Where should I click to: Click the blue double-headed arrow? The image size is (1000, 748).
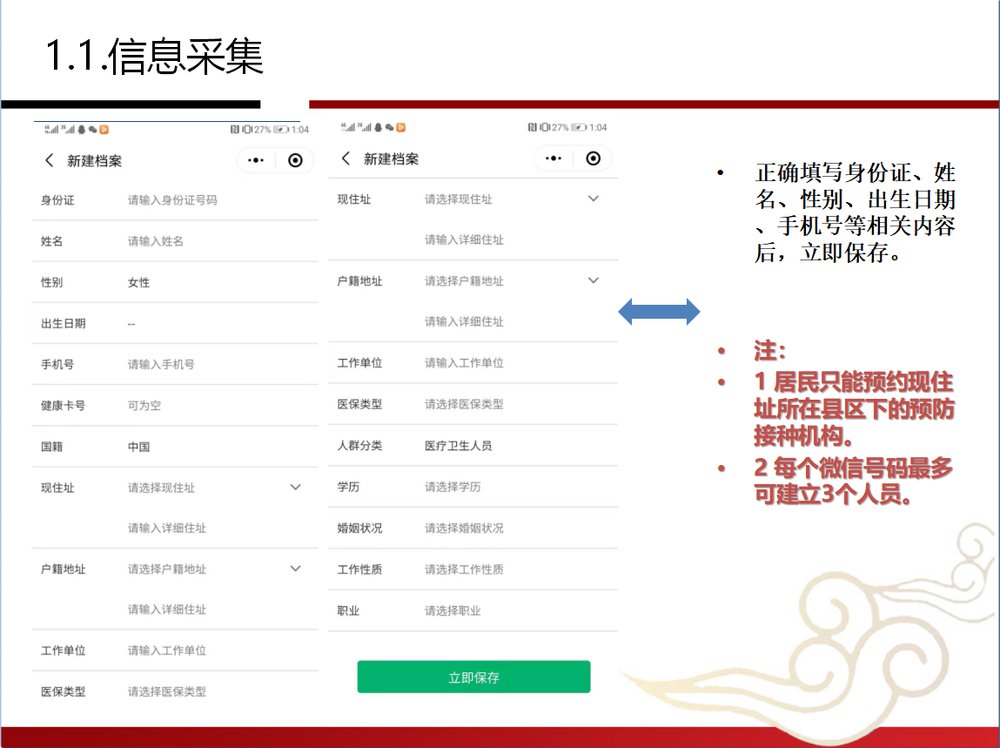point(659,312)
